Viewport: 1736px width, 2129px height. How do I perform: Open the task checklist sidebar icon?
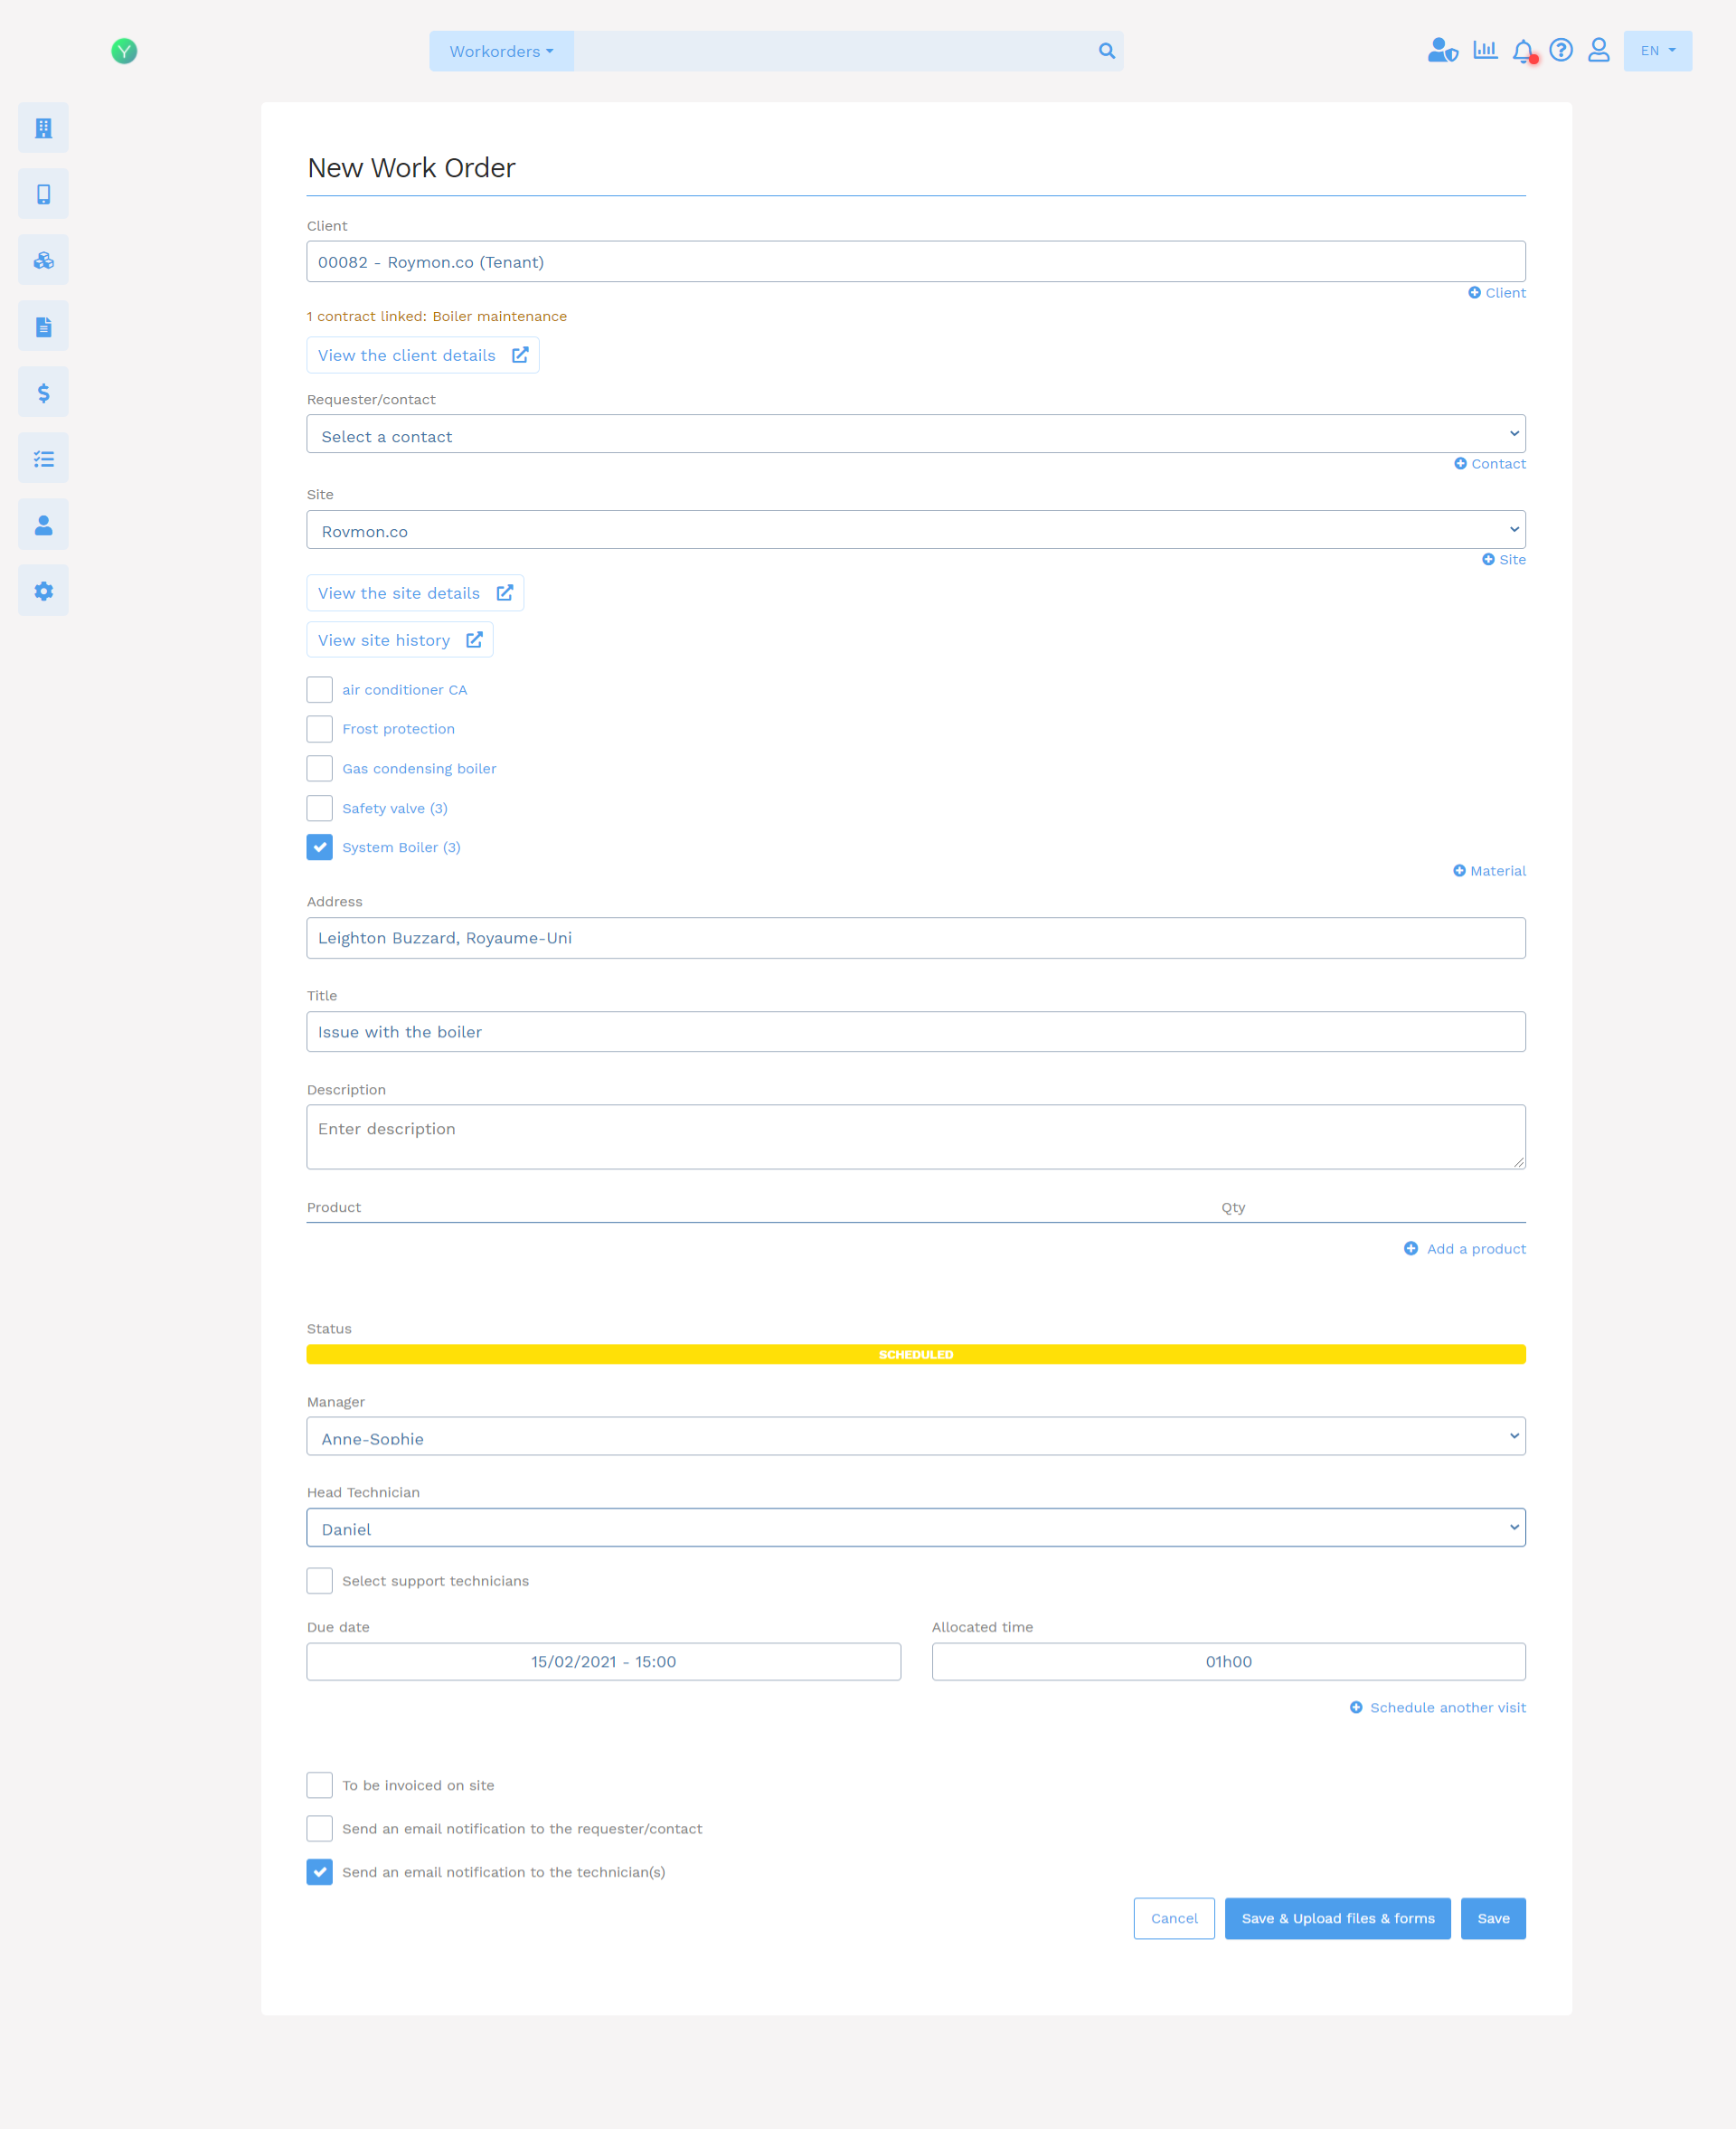click(43, 457)
